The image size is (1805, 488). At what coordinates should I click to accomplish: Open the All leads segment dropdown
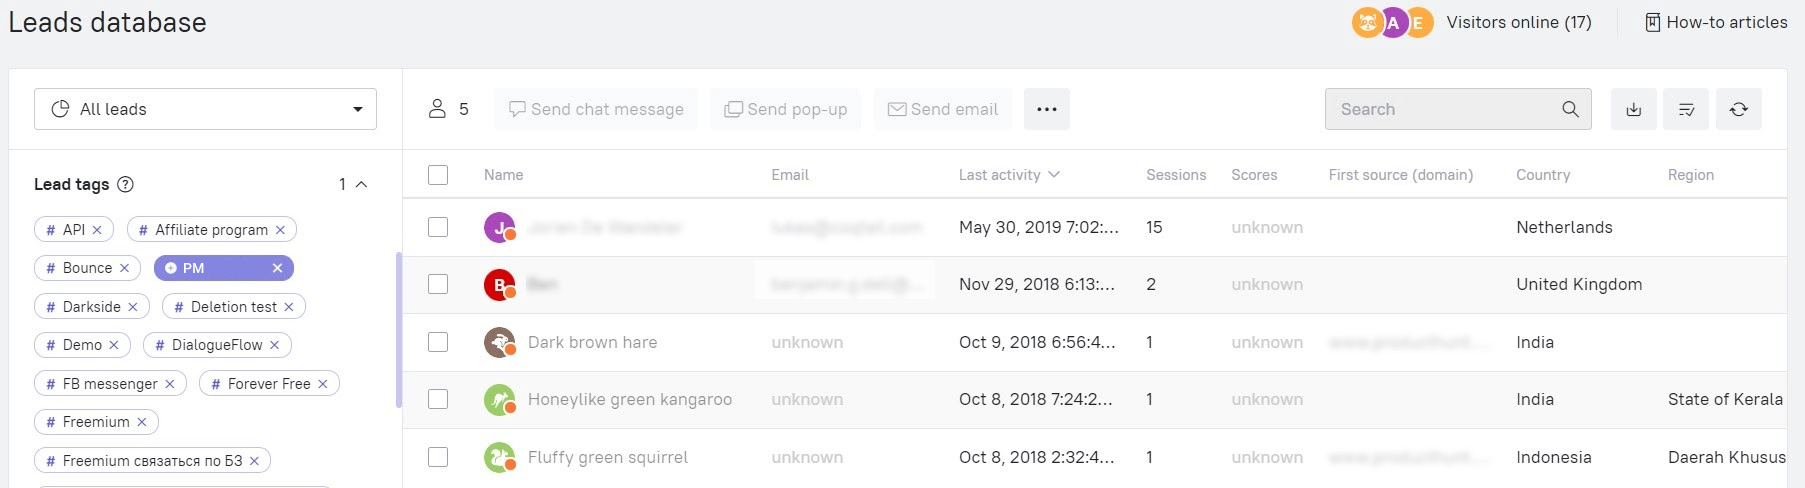pos(205,109)
